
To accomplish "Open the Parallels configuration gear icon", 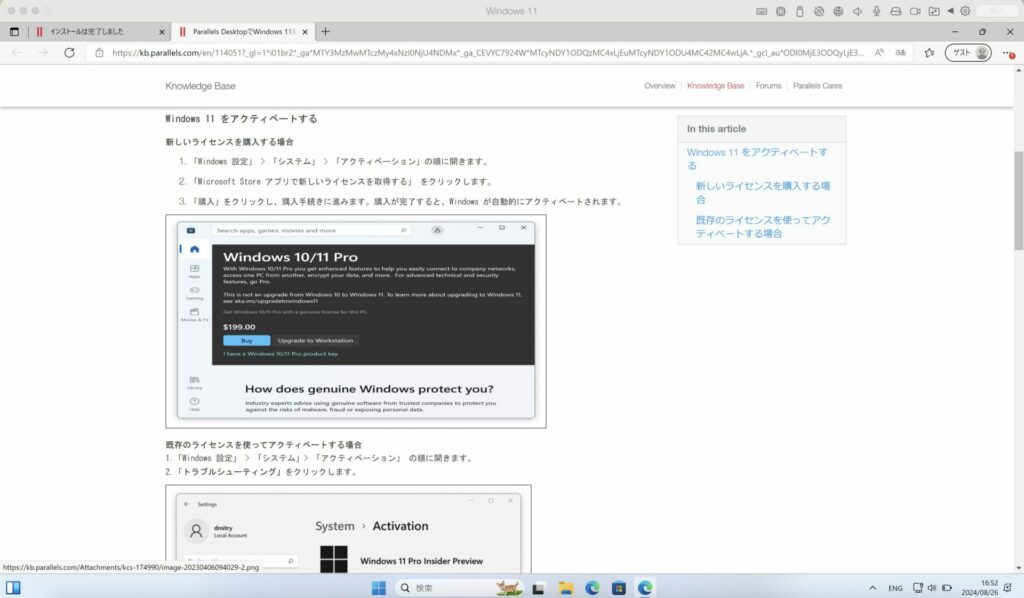I will click(x=966, y=11).
